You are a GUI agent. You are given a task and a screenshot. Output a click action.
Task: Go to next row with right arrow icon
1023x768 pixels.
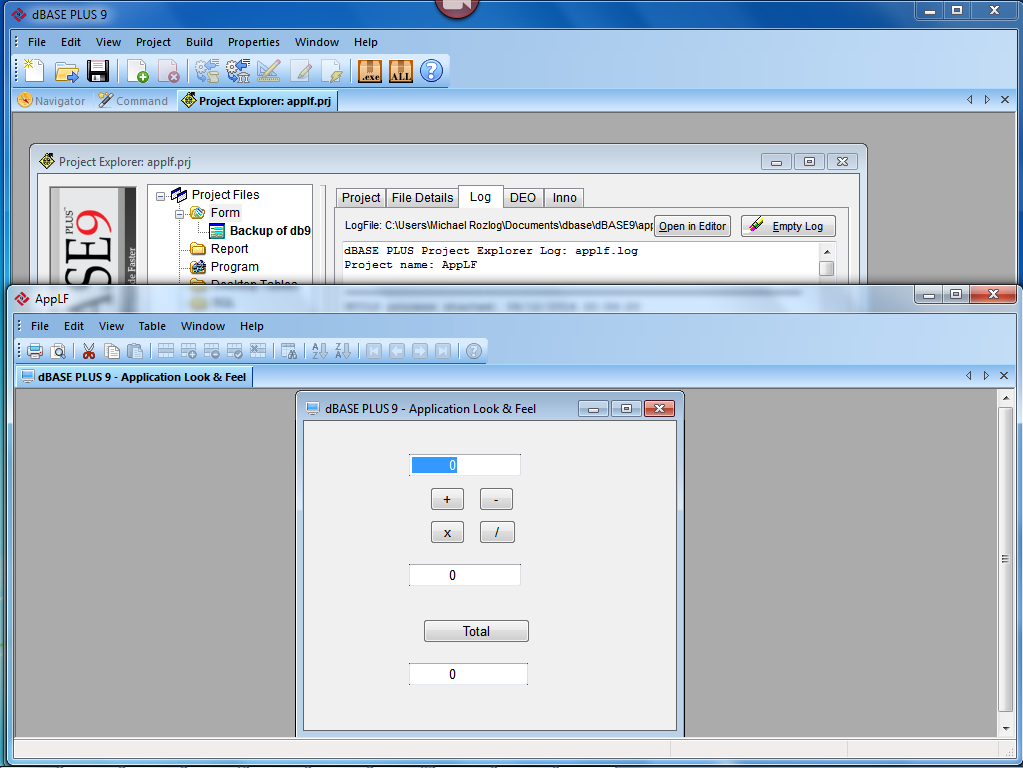tap(420, 351)
